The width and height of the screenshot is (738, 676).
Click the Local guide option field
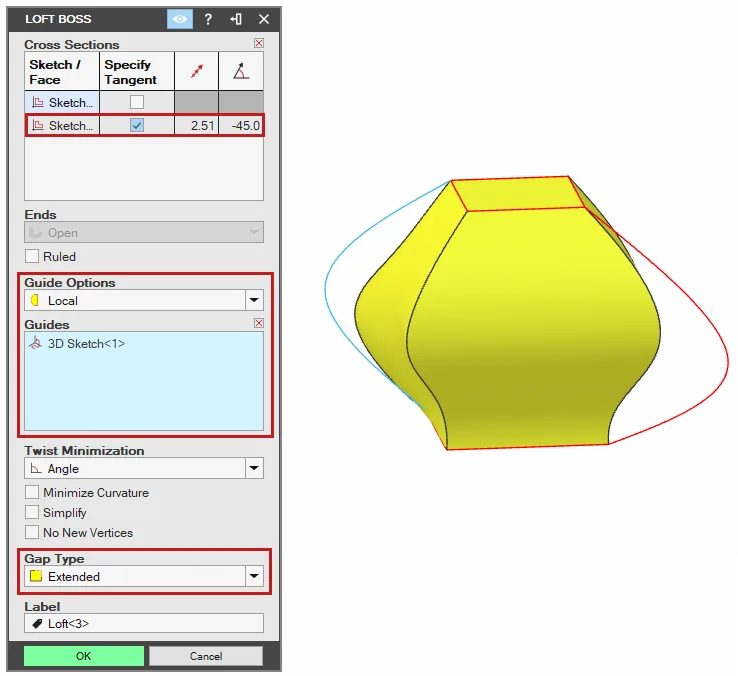(135, 300)
